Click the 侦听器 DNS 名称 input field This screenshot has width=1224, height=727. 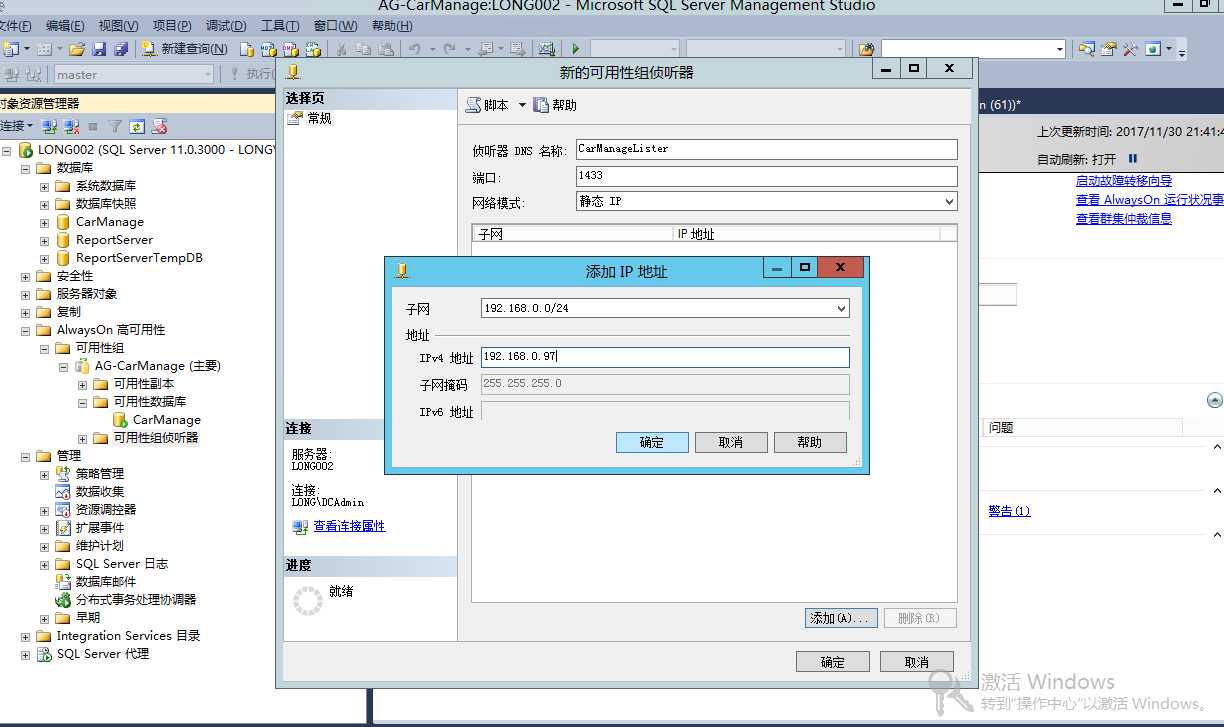(x=766, y=149)
